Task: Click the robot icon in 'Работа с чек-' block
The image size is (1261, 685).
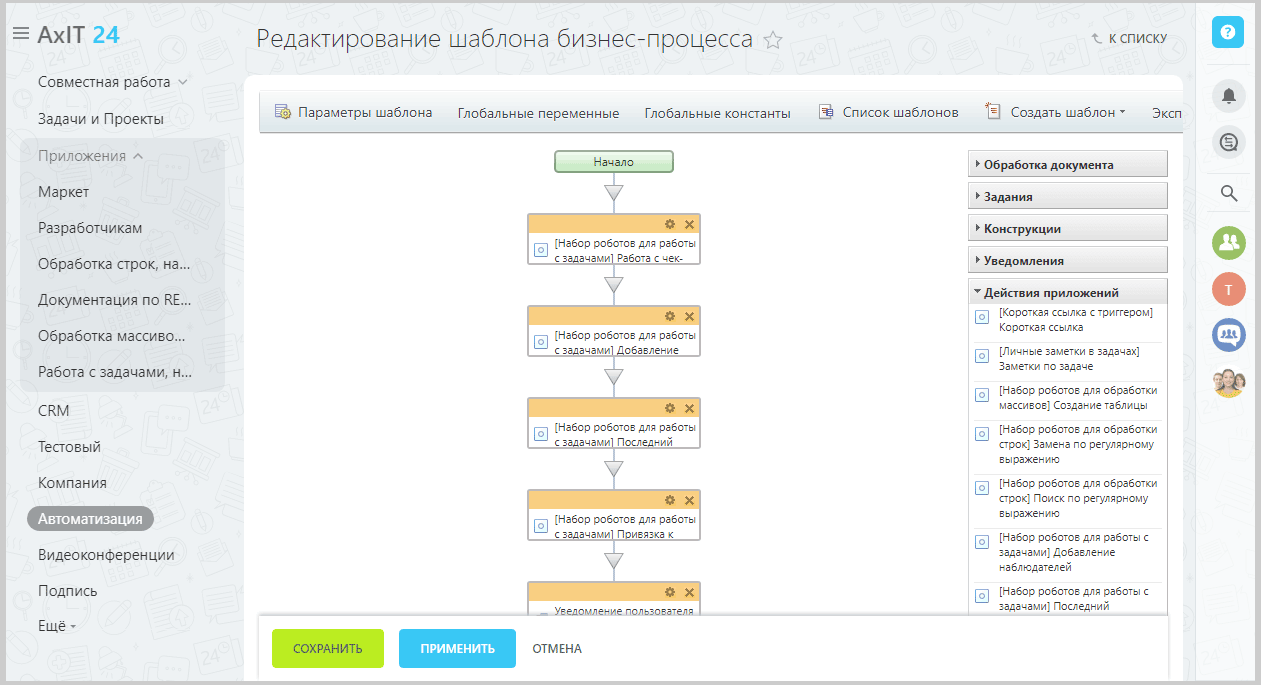Action: [x=541, y=250]
